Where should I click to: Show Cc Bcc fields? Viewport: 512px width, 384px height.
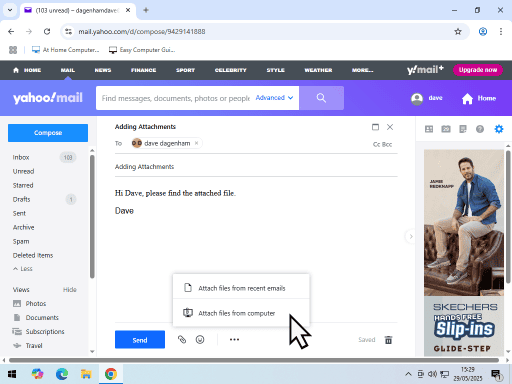[382, 144]
